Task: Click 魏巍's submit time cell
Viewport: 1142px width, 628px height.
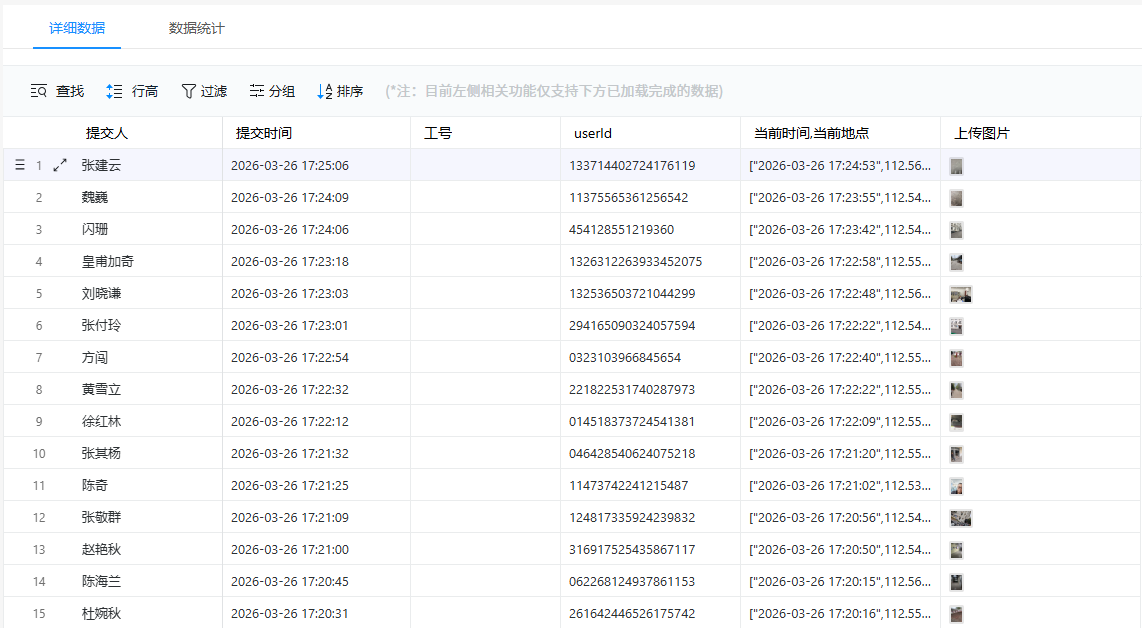Action: (x=290, y=198)
